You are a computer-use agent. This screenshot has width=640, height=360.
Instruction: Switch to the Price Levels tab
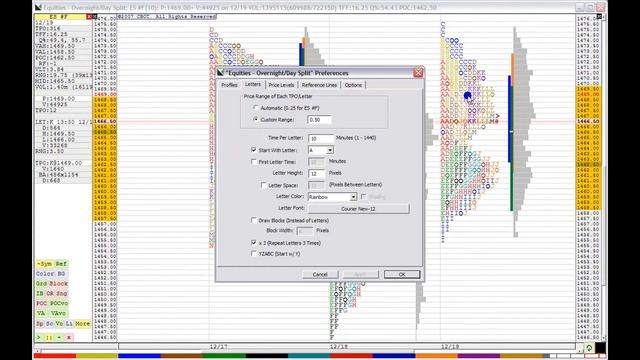281,85
